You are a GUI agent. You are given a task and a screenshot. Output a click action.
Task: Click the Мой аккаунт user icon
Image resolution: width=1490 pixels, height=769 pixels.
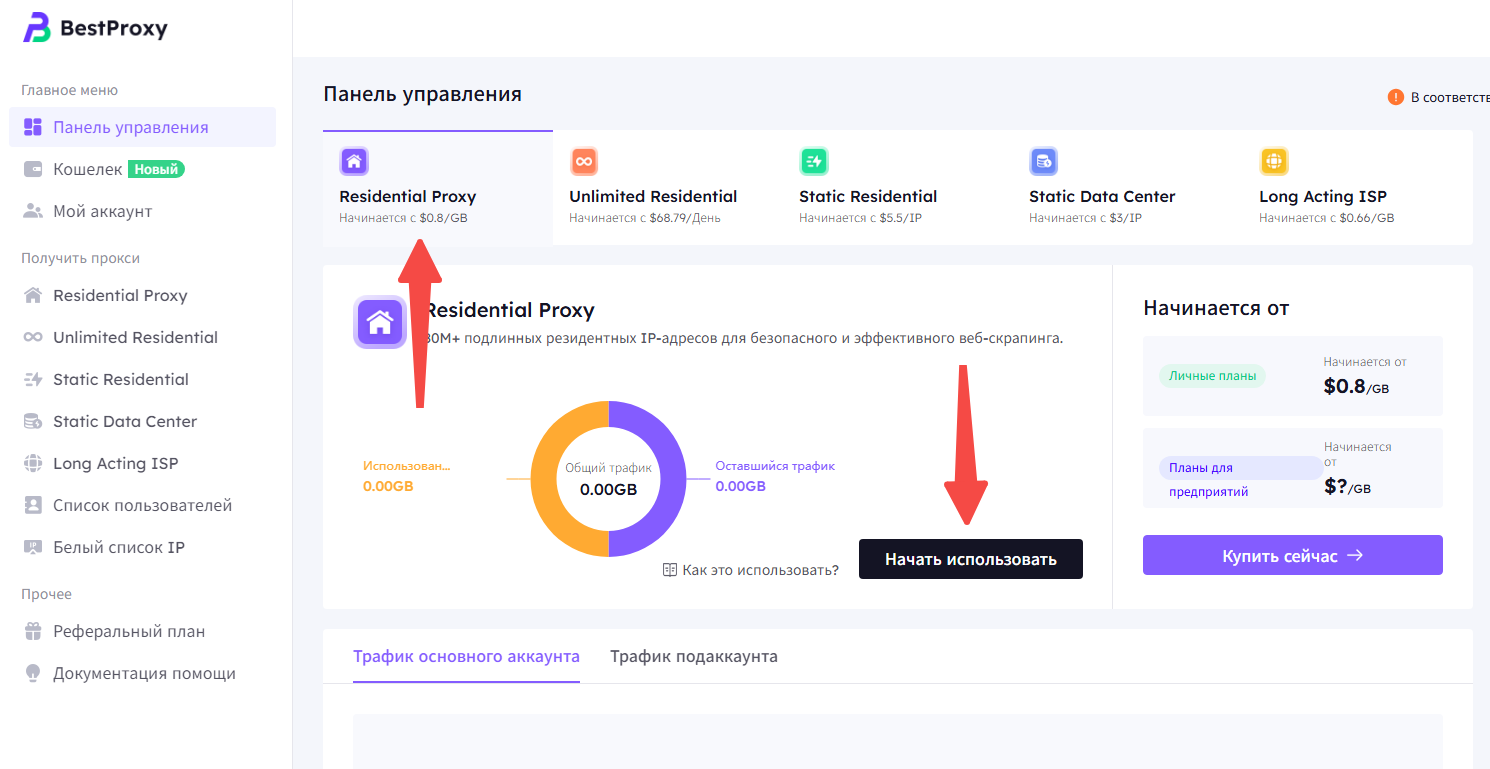(33, 212)
